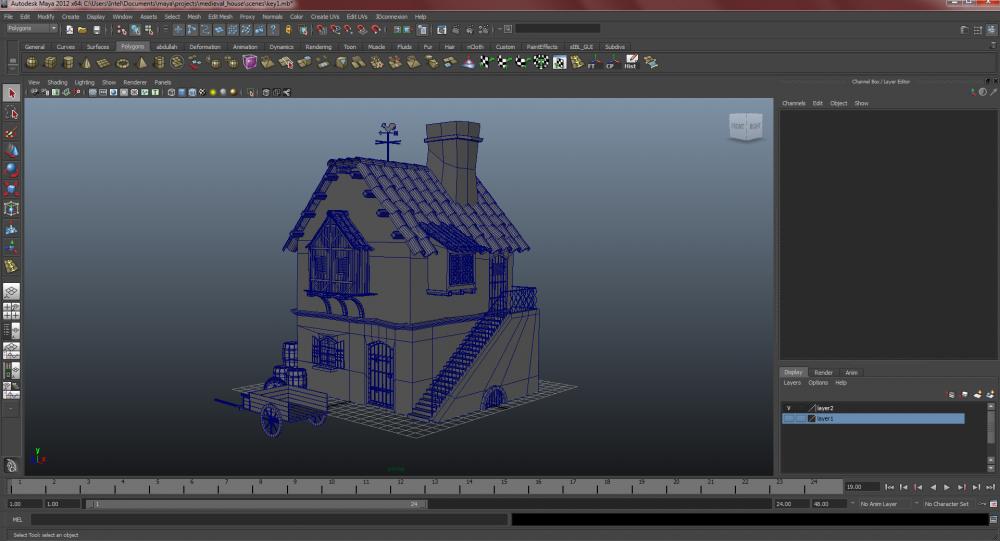
Task: Activate the Select tool in toolbox
Action: 11,93
